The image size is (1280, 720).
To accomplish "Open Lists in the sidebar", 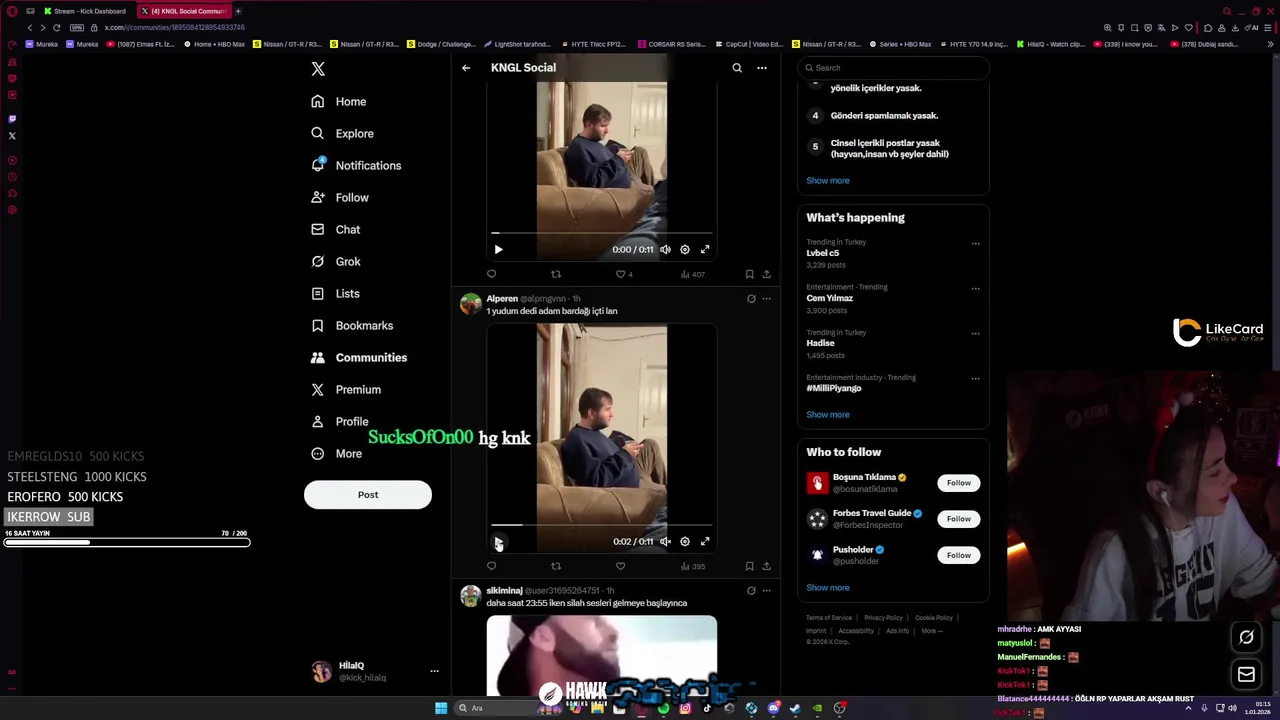I will click(335, 293).
